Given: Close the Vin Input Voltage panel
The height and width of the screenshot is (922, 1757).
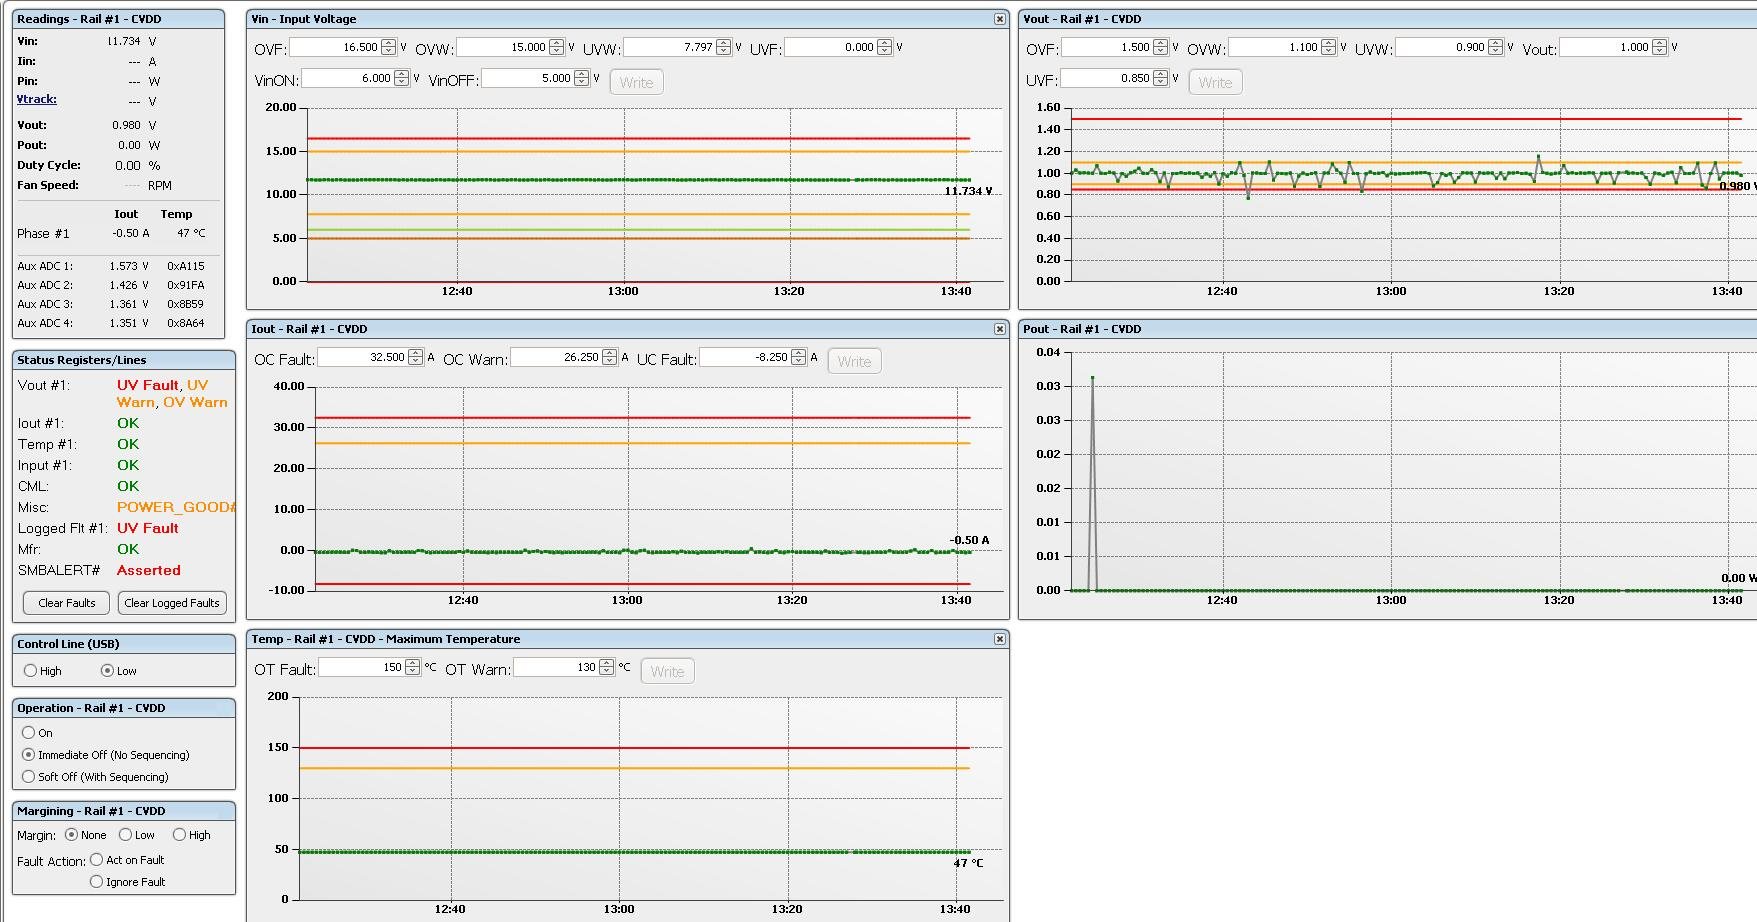Looking at the screenshot, I should coord(1000,19).
